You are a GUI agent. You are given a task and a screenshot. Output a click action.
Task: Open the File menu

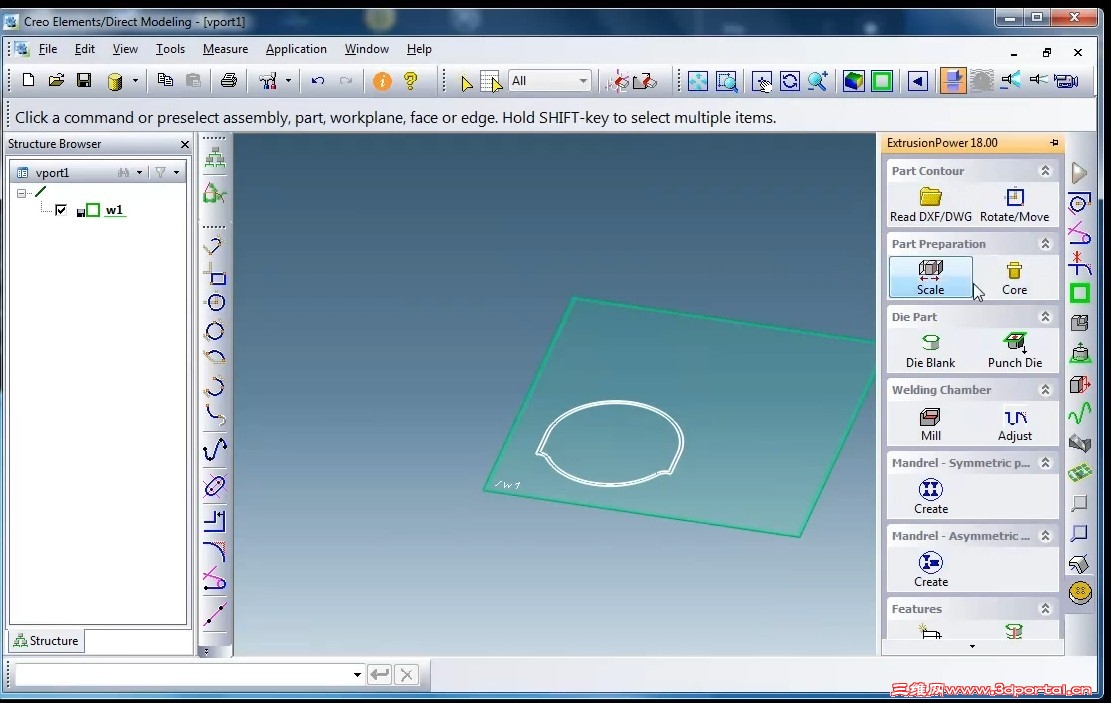point(47,49)
